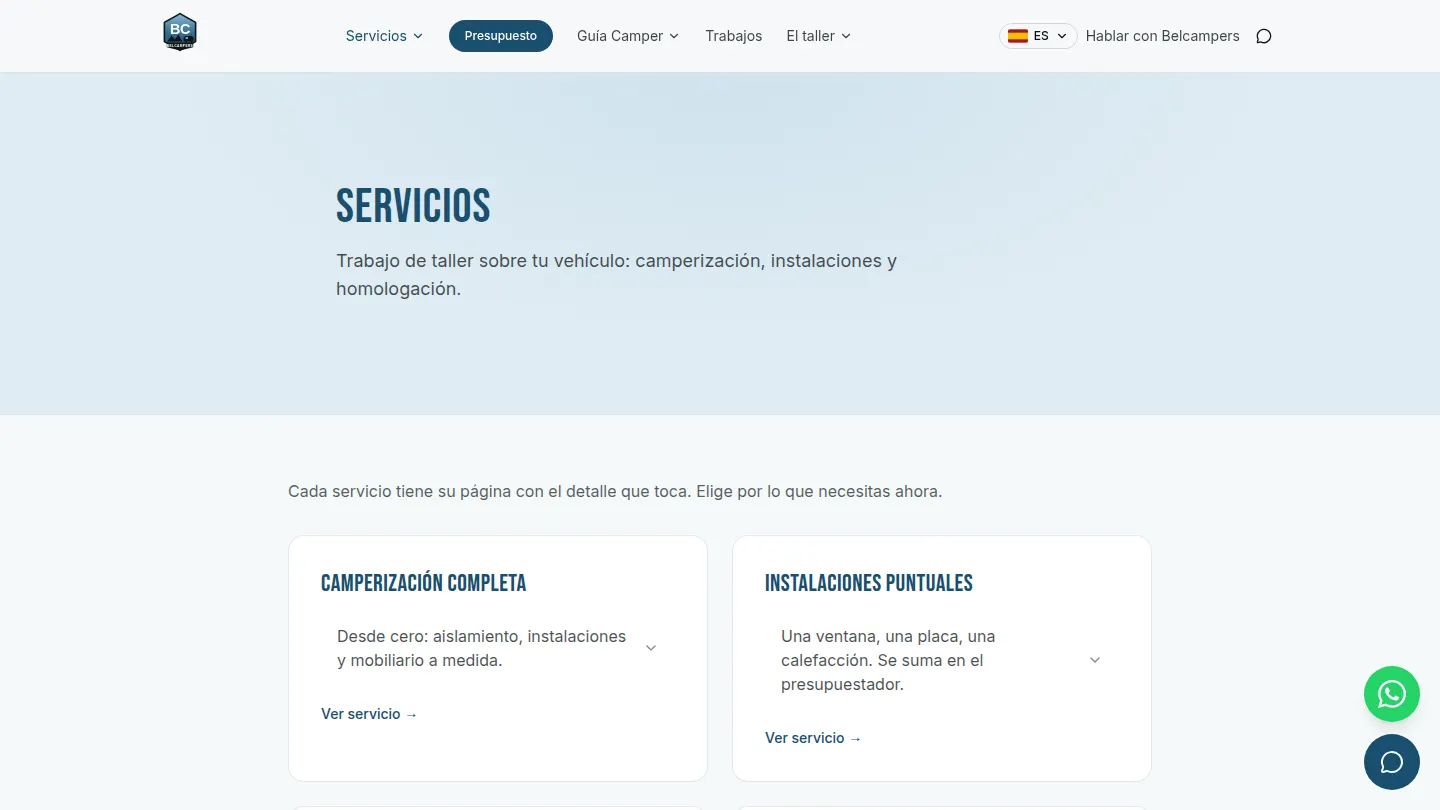Click the 'Trabajo de taller sobre tu vehículo' subtitle
1440x810 pixels.
point(616,275)
